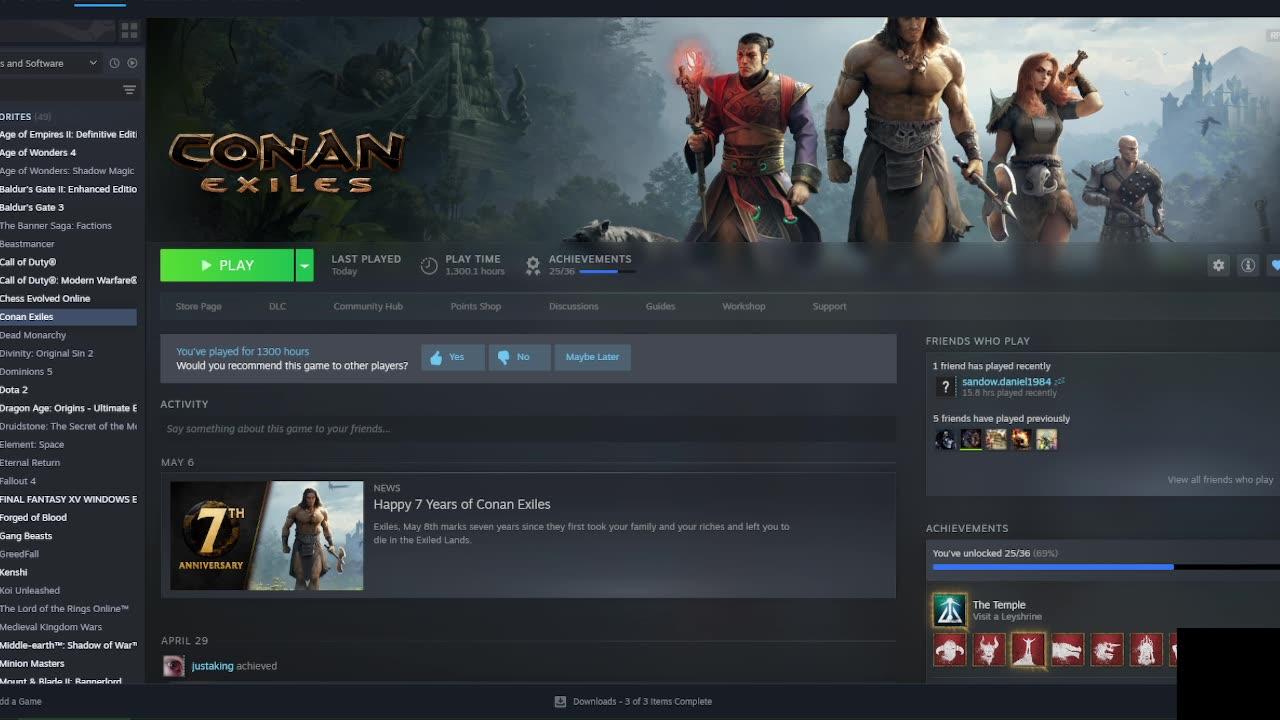Click the thumbs-up Yes recommendation button

(453, 357)
